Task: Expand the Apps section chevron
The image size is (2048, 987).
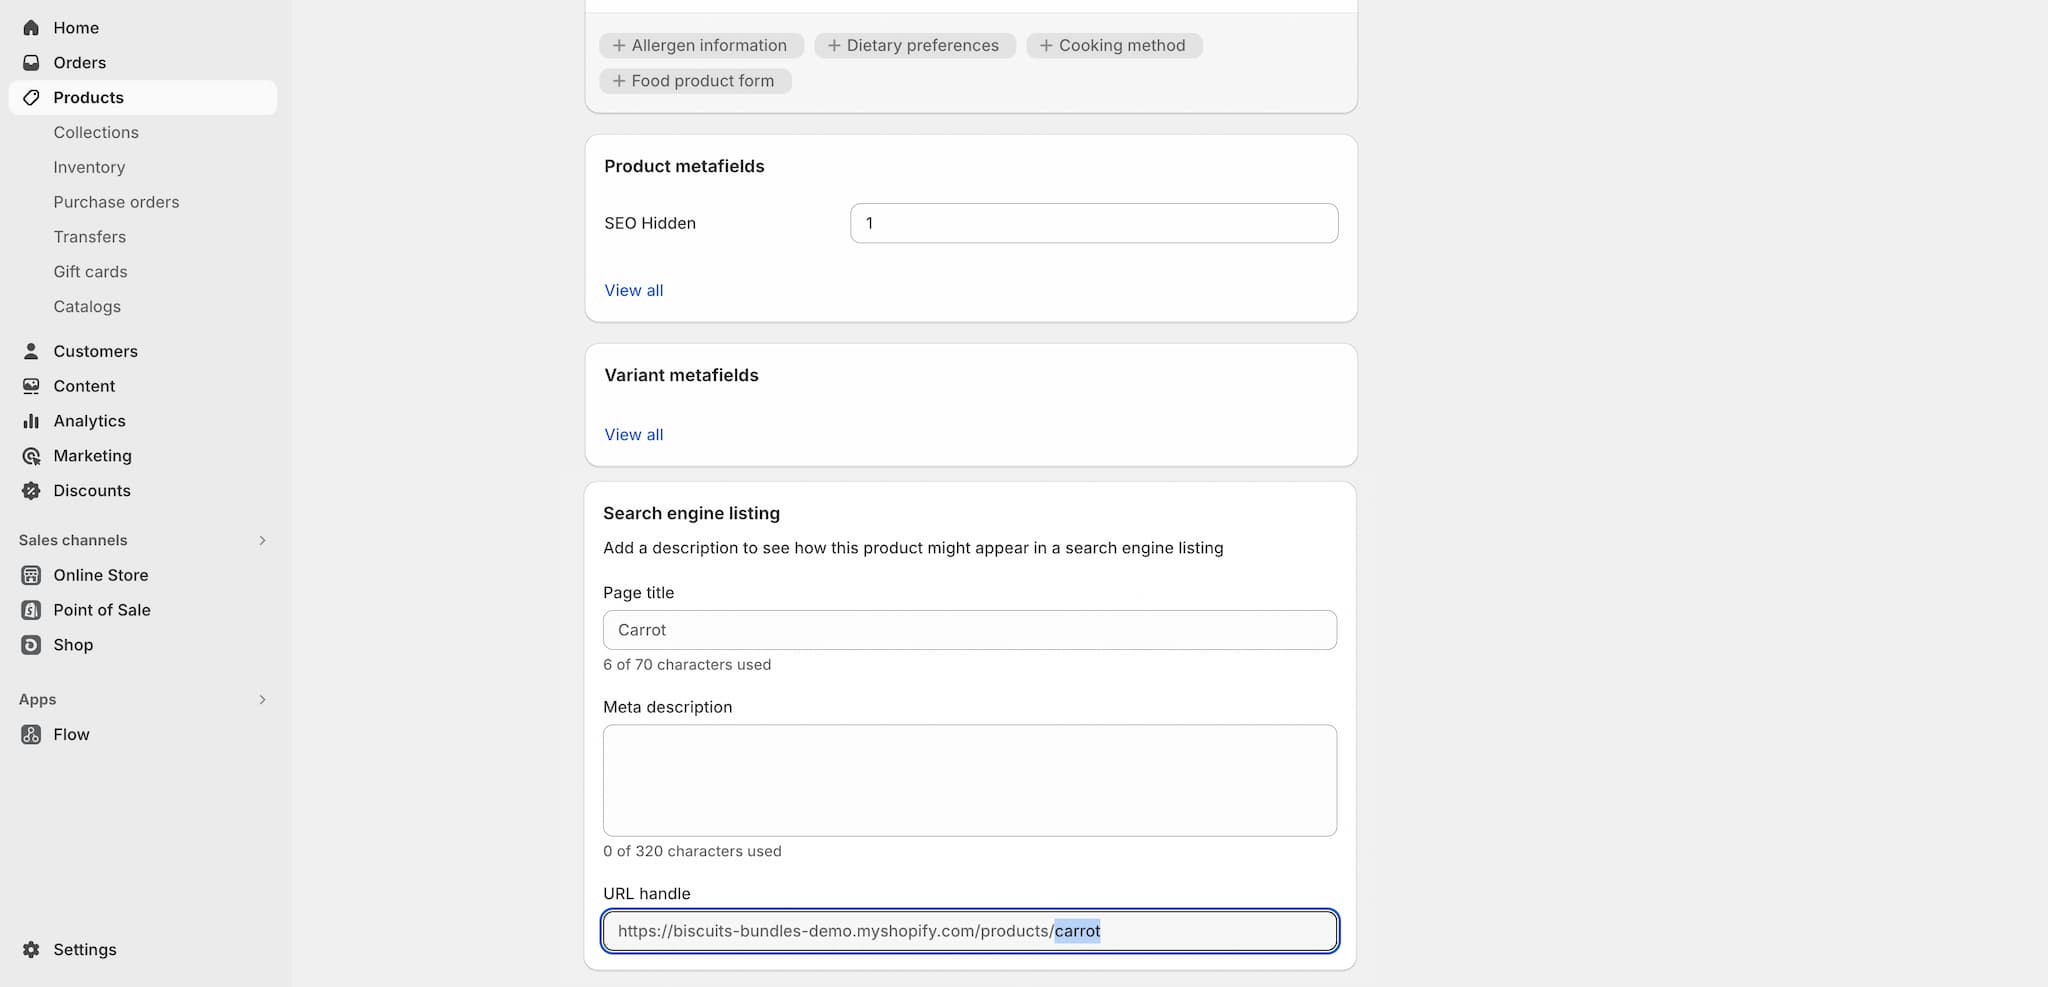Action: click(x=262, y=700)
